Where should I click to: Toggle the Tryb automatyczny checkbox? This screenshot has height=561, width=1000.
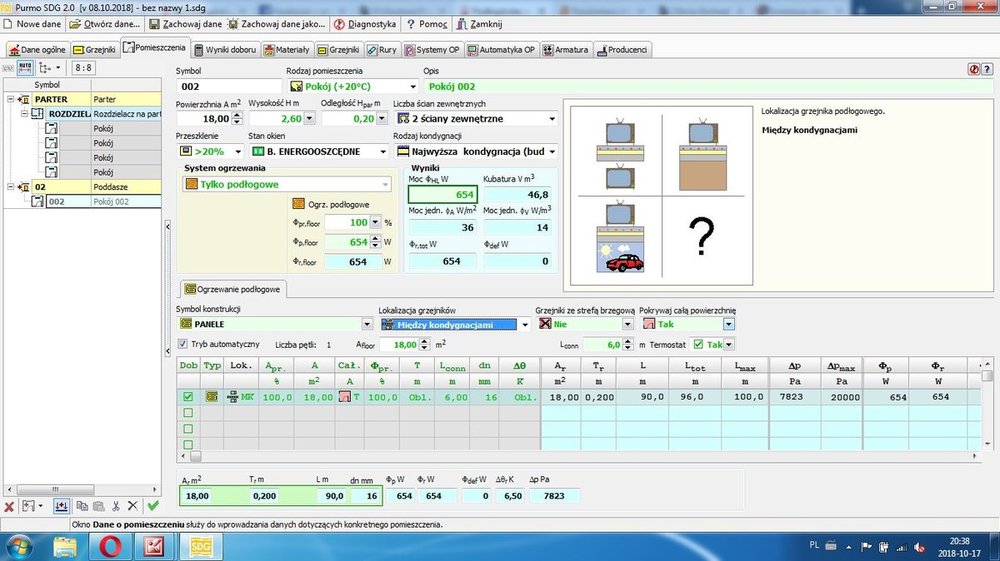[x=182, y=344]
